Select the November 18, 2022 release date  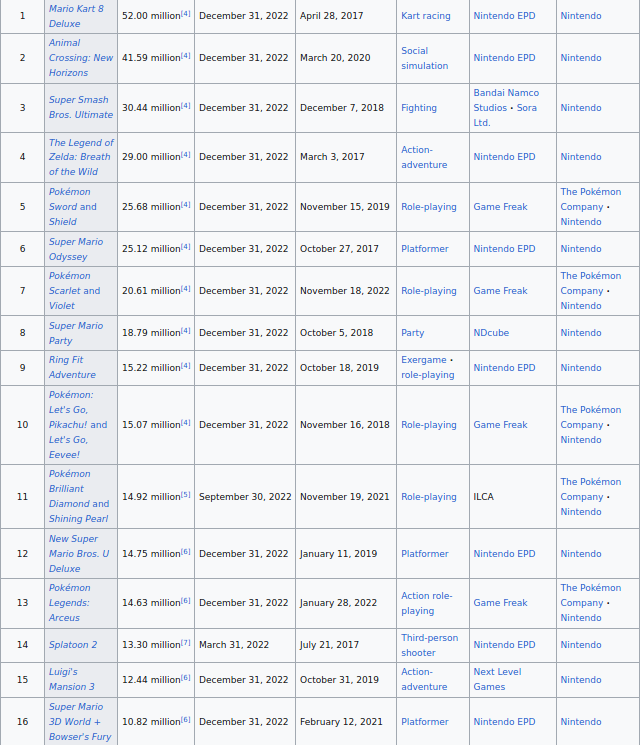345,291
